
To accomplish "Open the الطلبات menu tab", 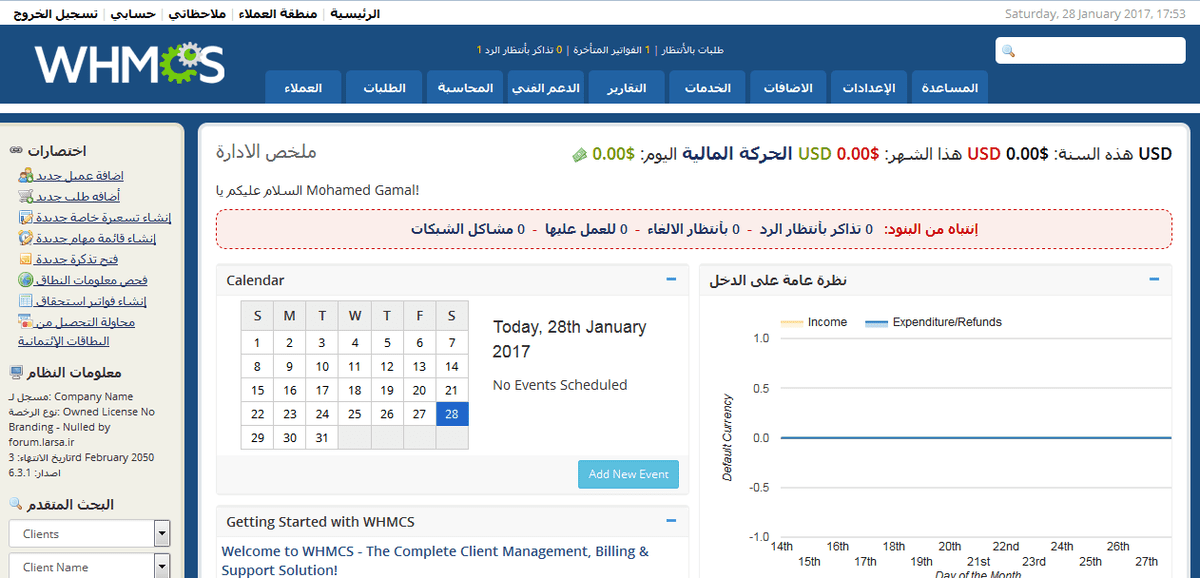I will (384, 87).
